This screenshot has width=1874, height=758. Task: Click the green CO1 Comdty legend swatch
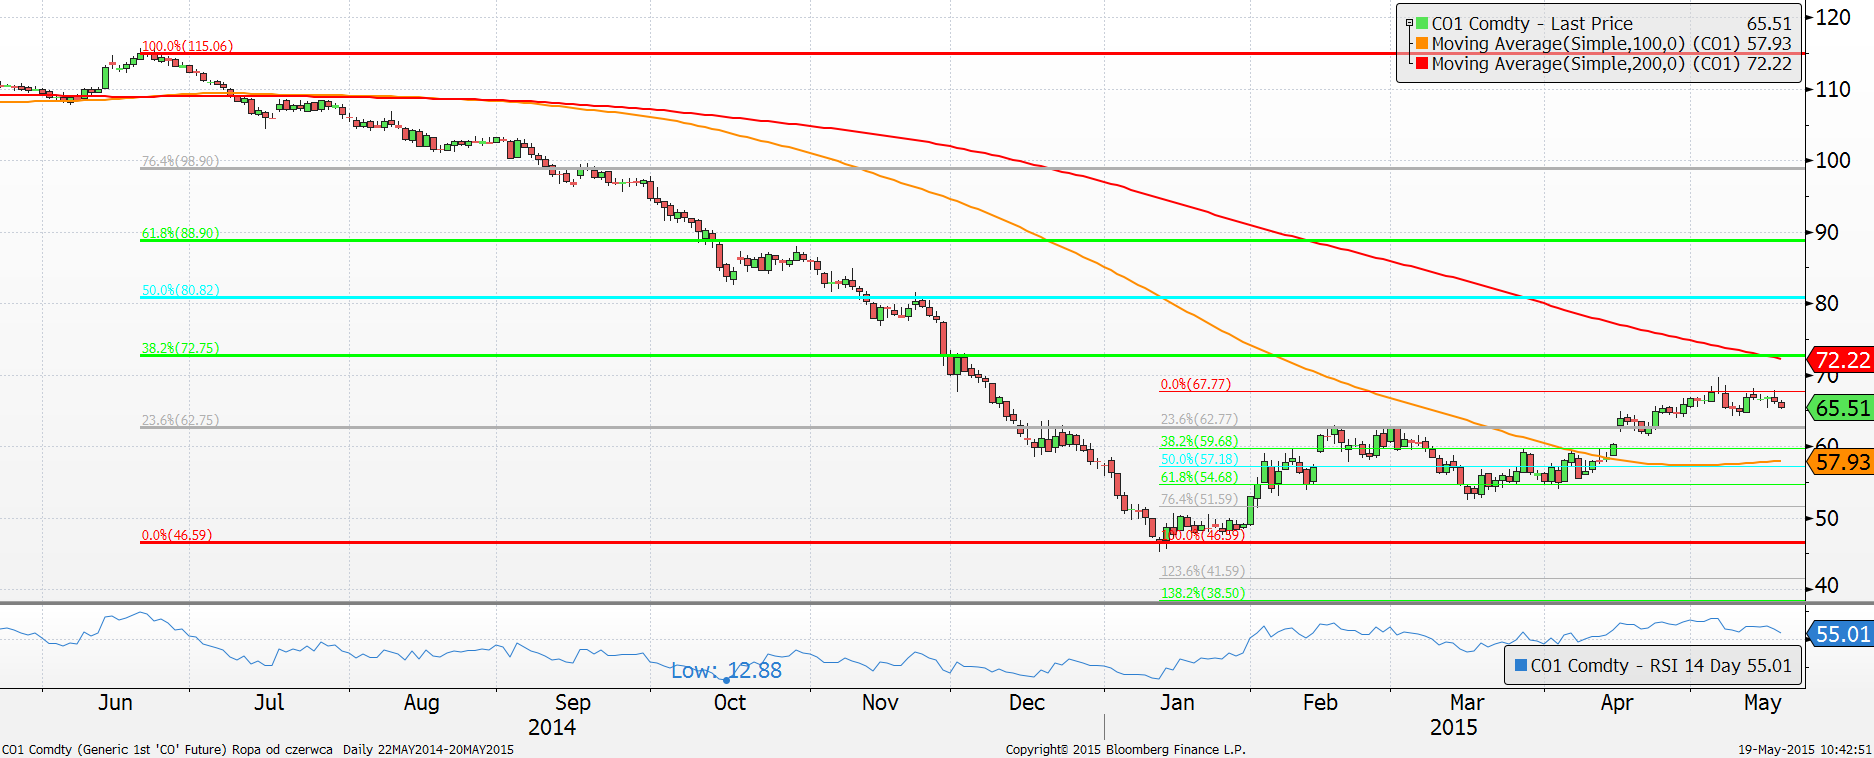tap(1421, 24)
